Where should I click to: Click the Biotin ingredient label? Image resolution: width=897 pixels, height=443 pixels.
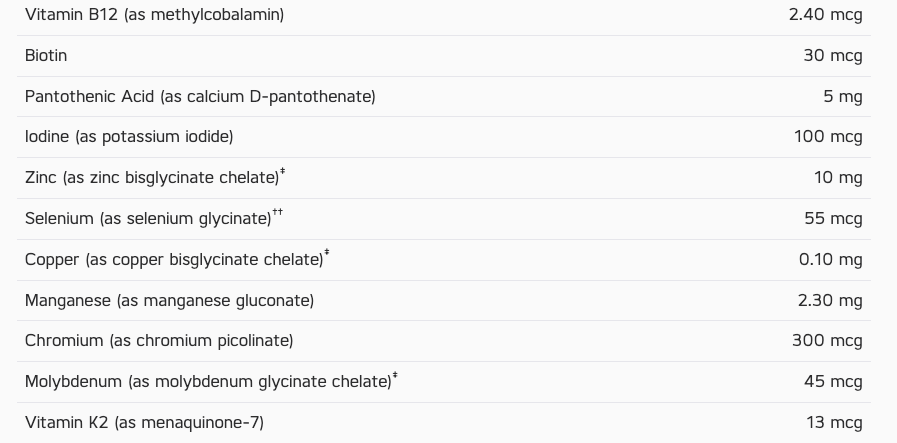click(x=46, y=56)
